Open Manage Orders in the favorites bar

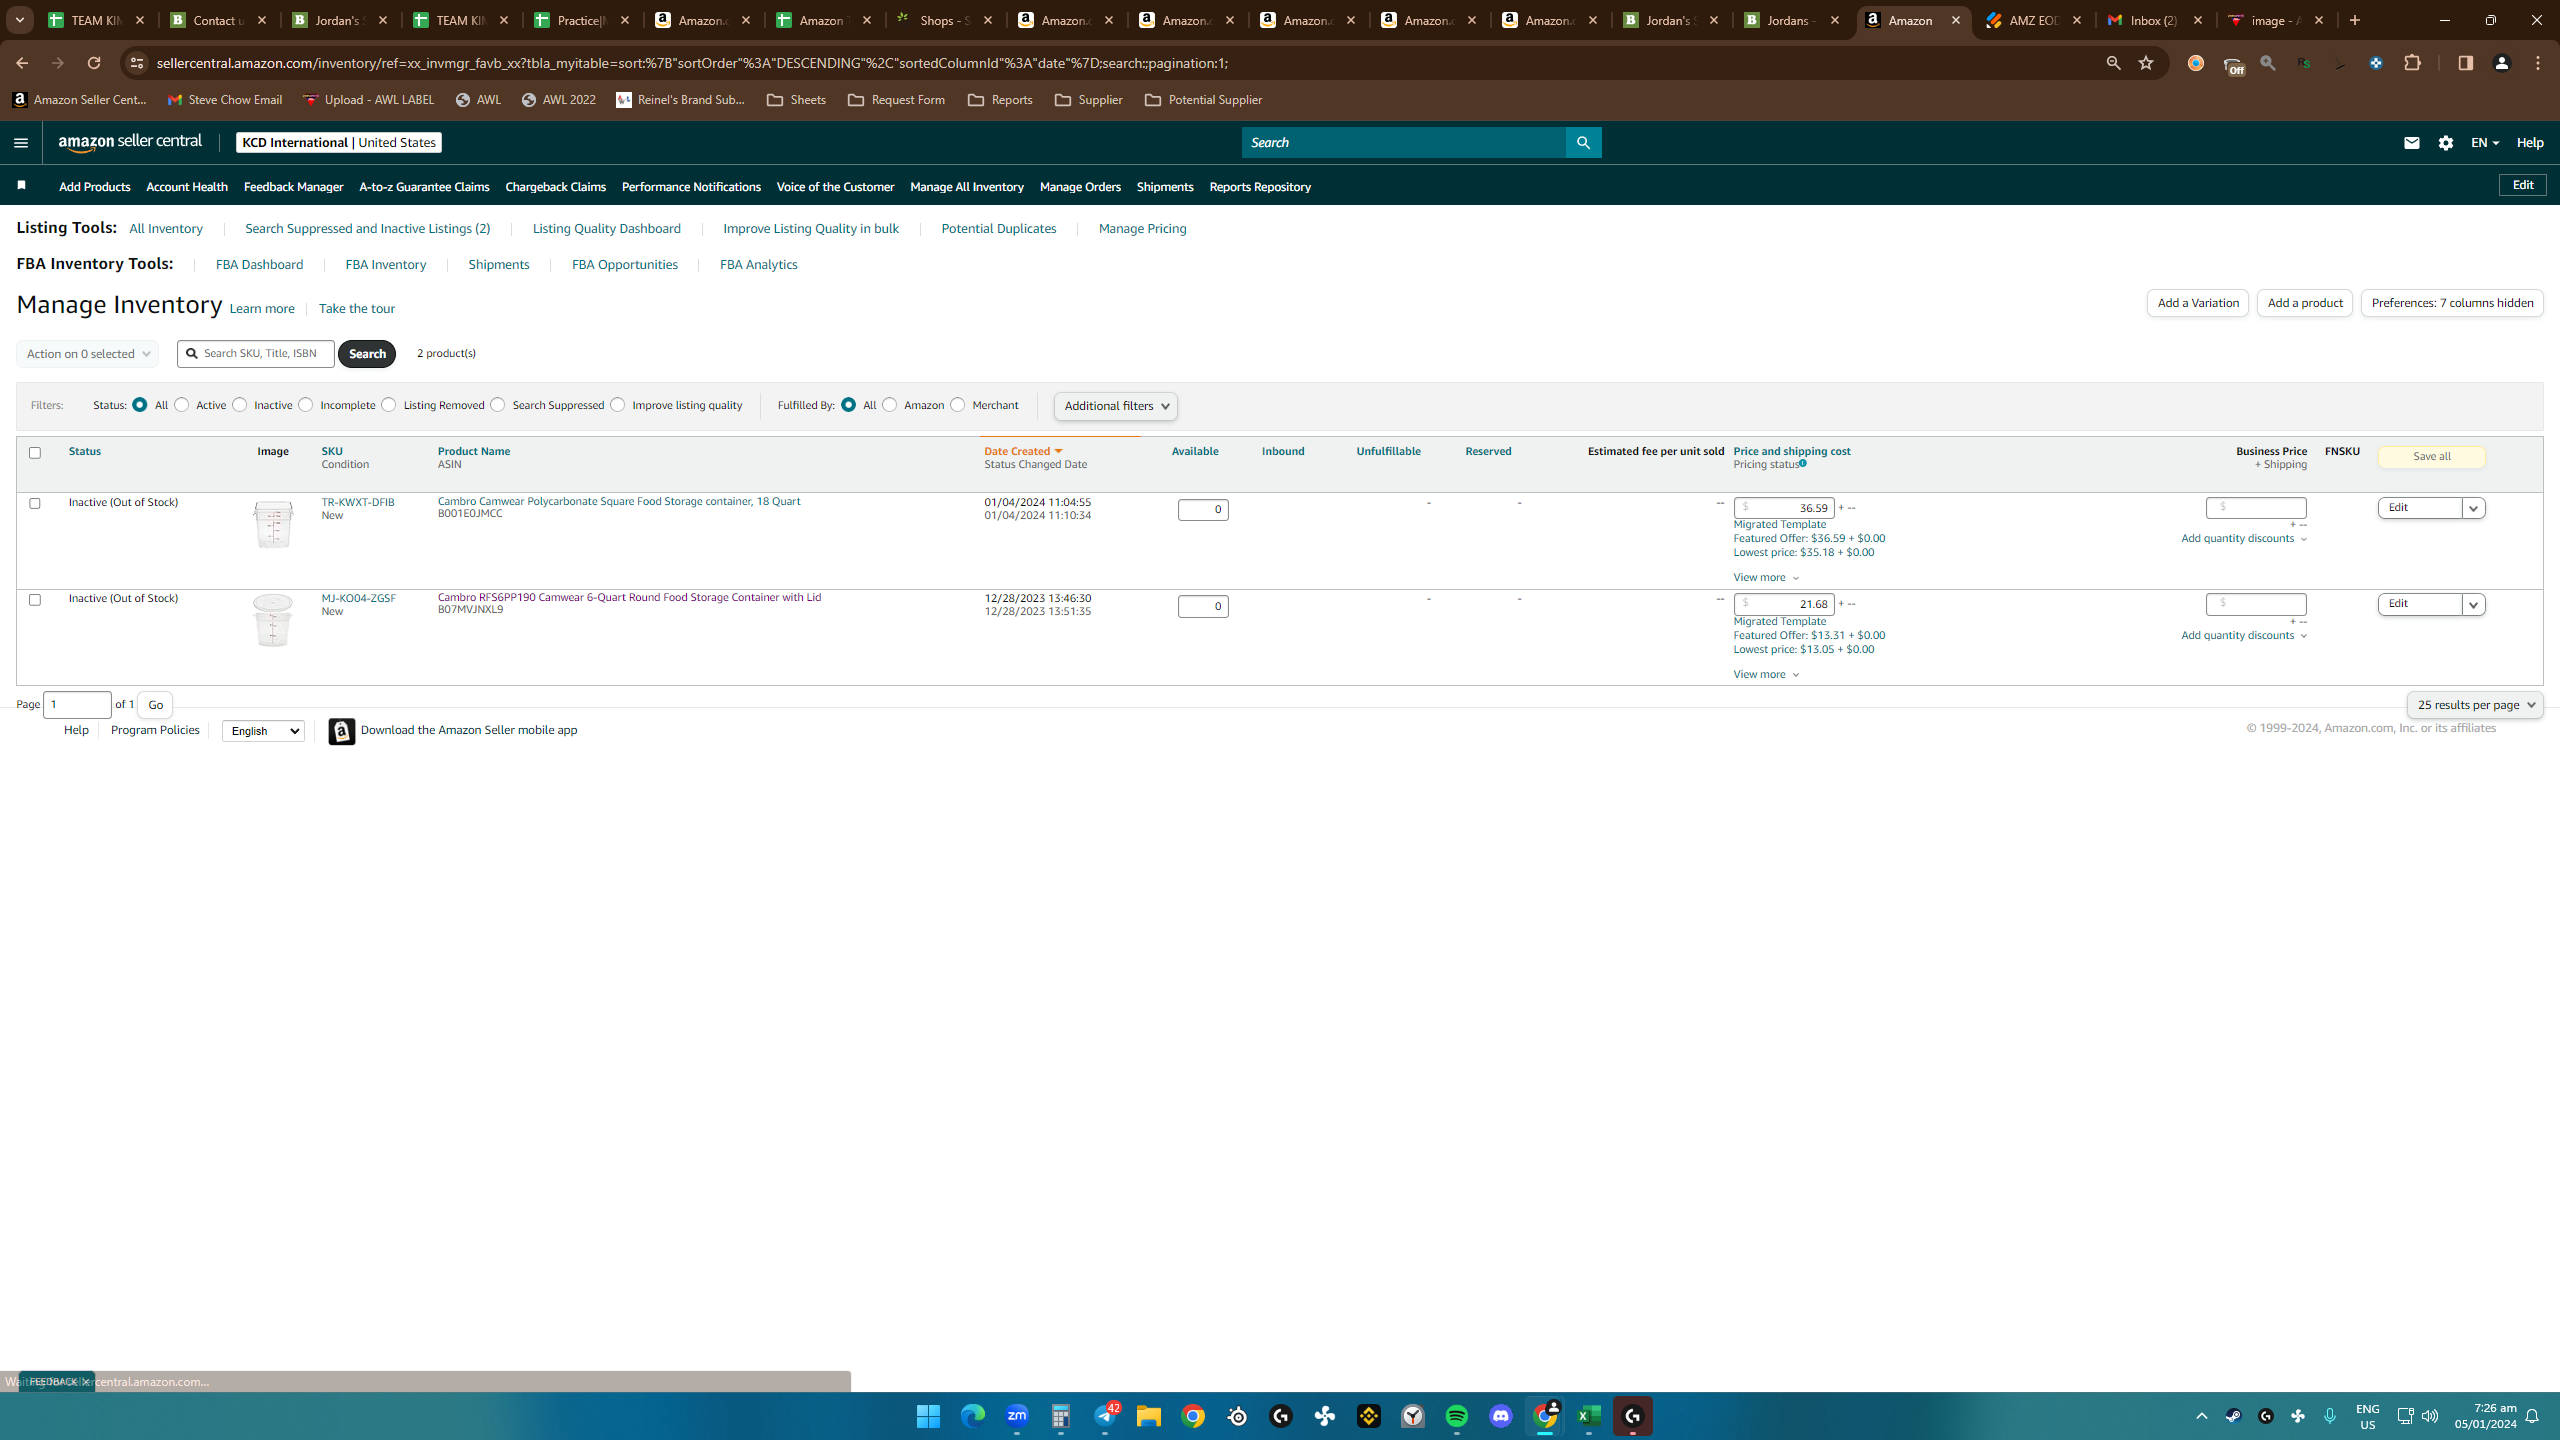point(1080,187)
